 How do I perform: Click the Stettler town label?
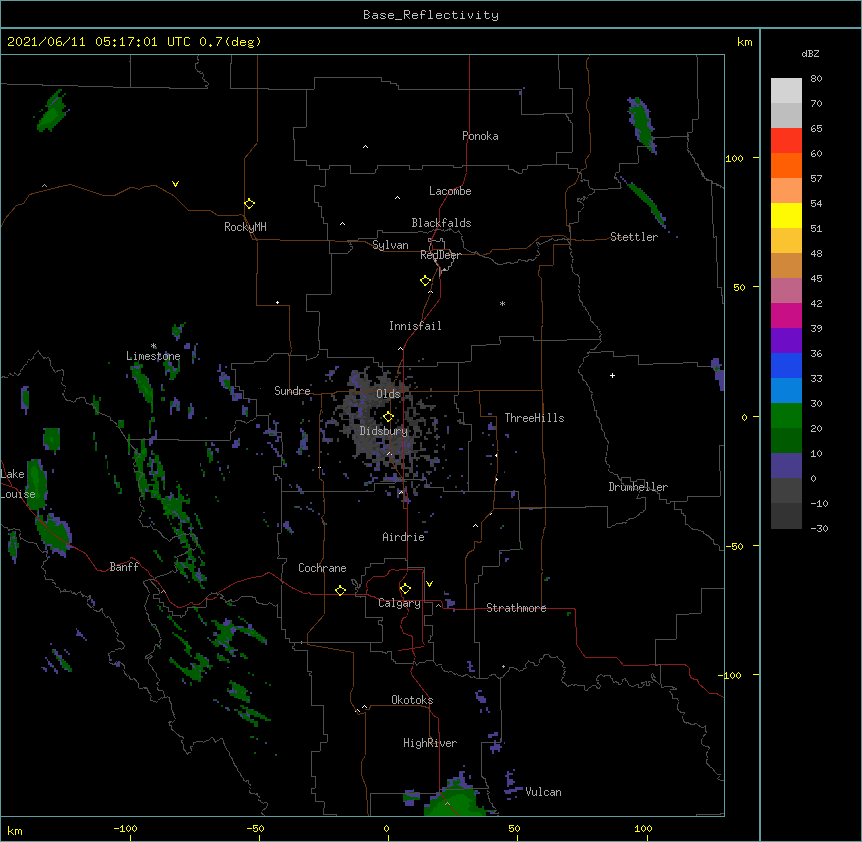tap(634, 237)
